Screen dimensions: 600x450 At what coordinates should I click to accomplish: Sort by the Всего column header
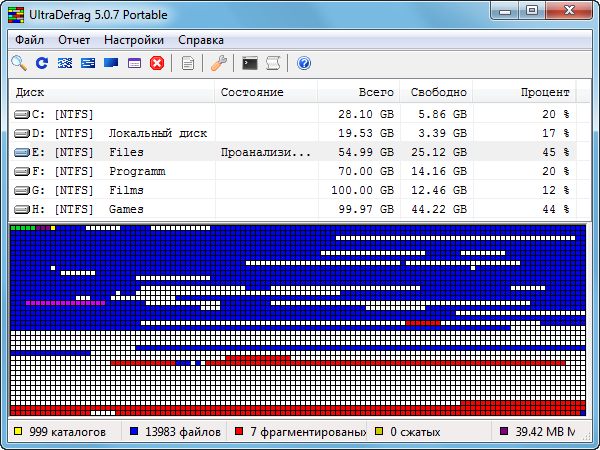point(359,92)
